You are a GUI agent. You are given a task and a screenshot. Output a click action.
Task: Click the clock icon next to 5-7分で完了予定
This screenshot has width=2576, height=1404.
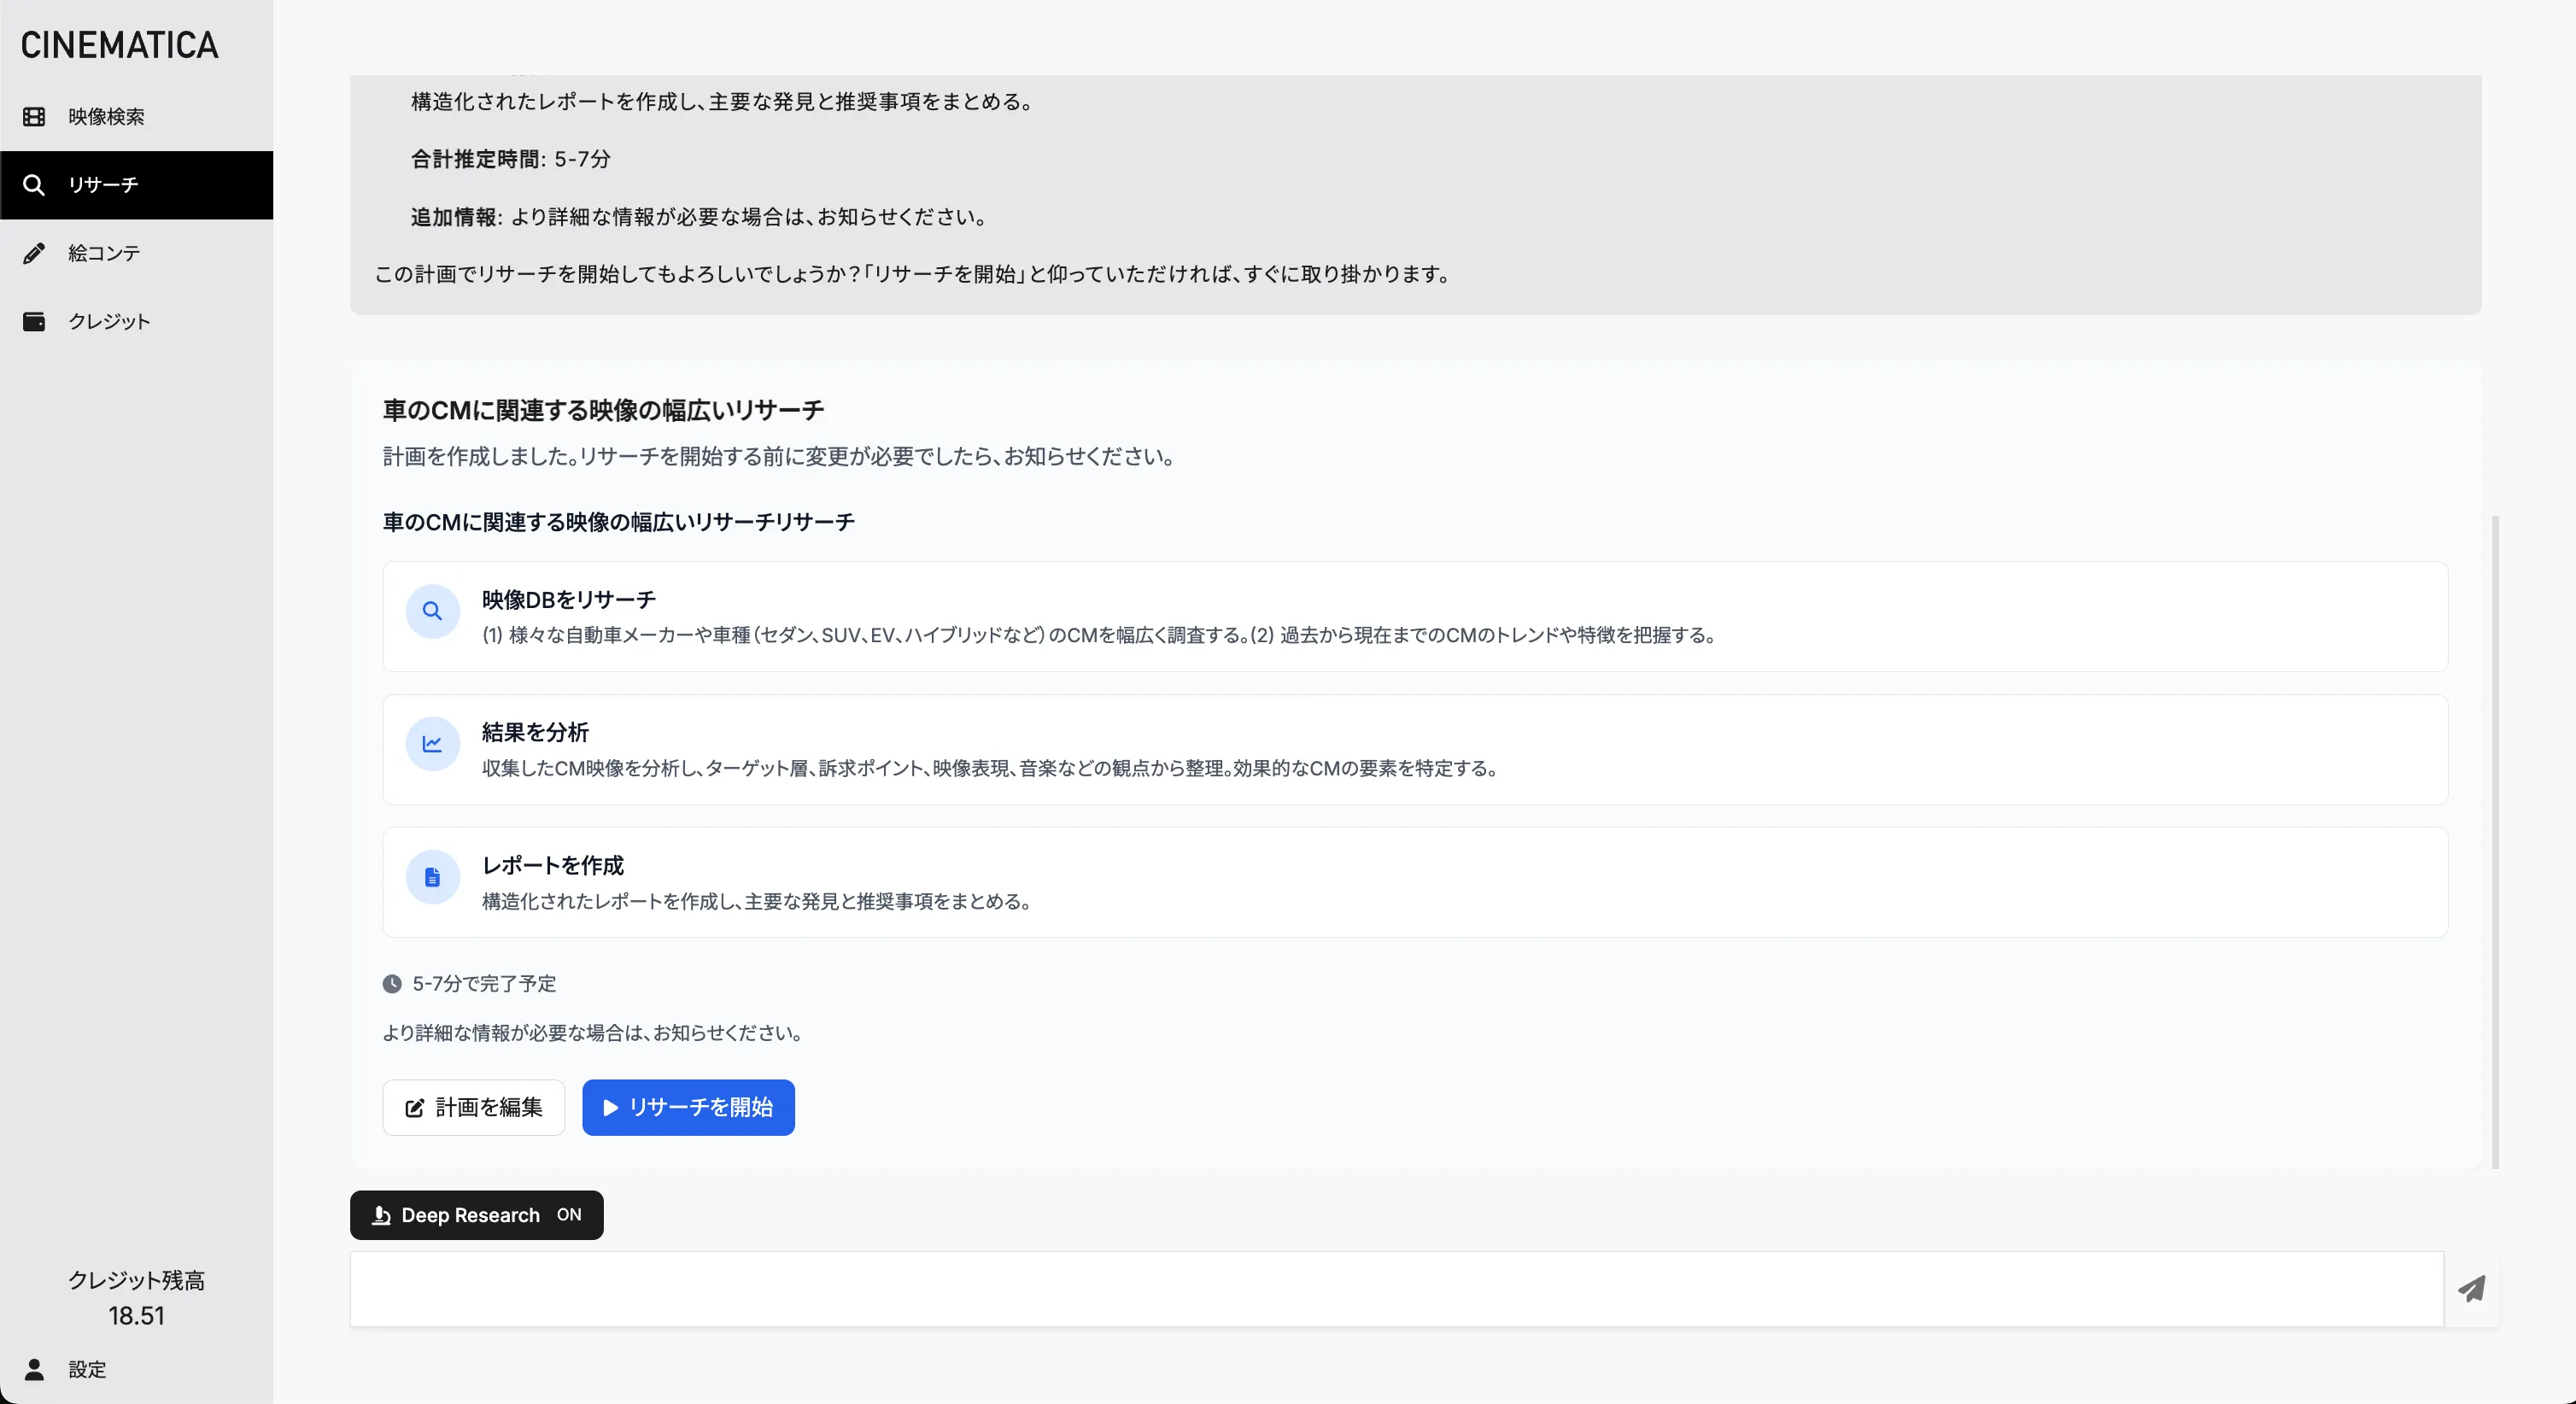(392, 984)
